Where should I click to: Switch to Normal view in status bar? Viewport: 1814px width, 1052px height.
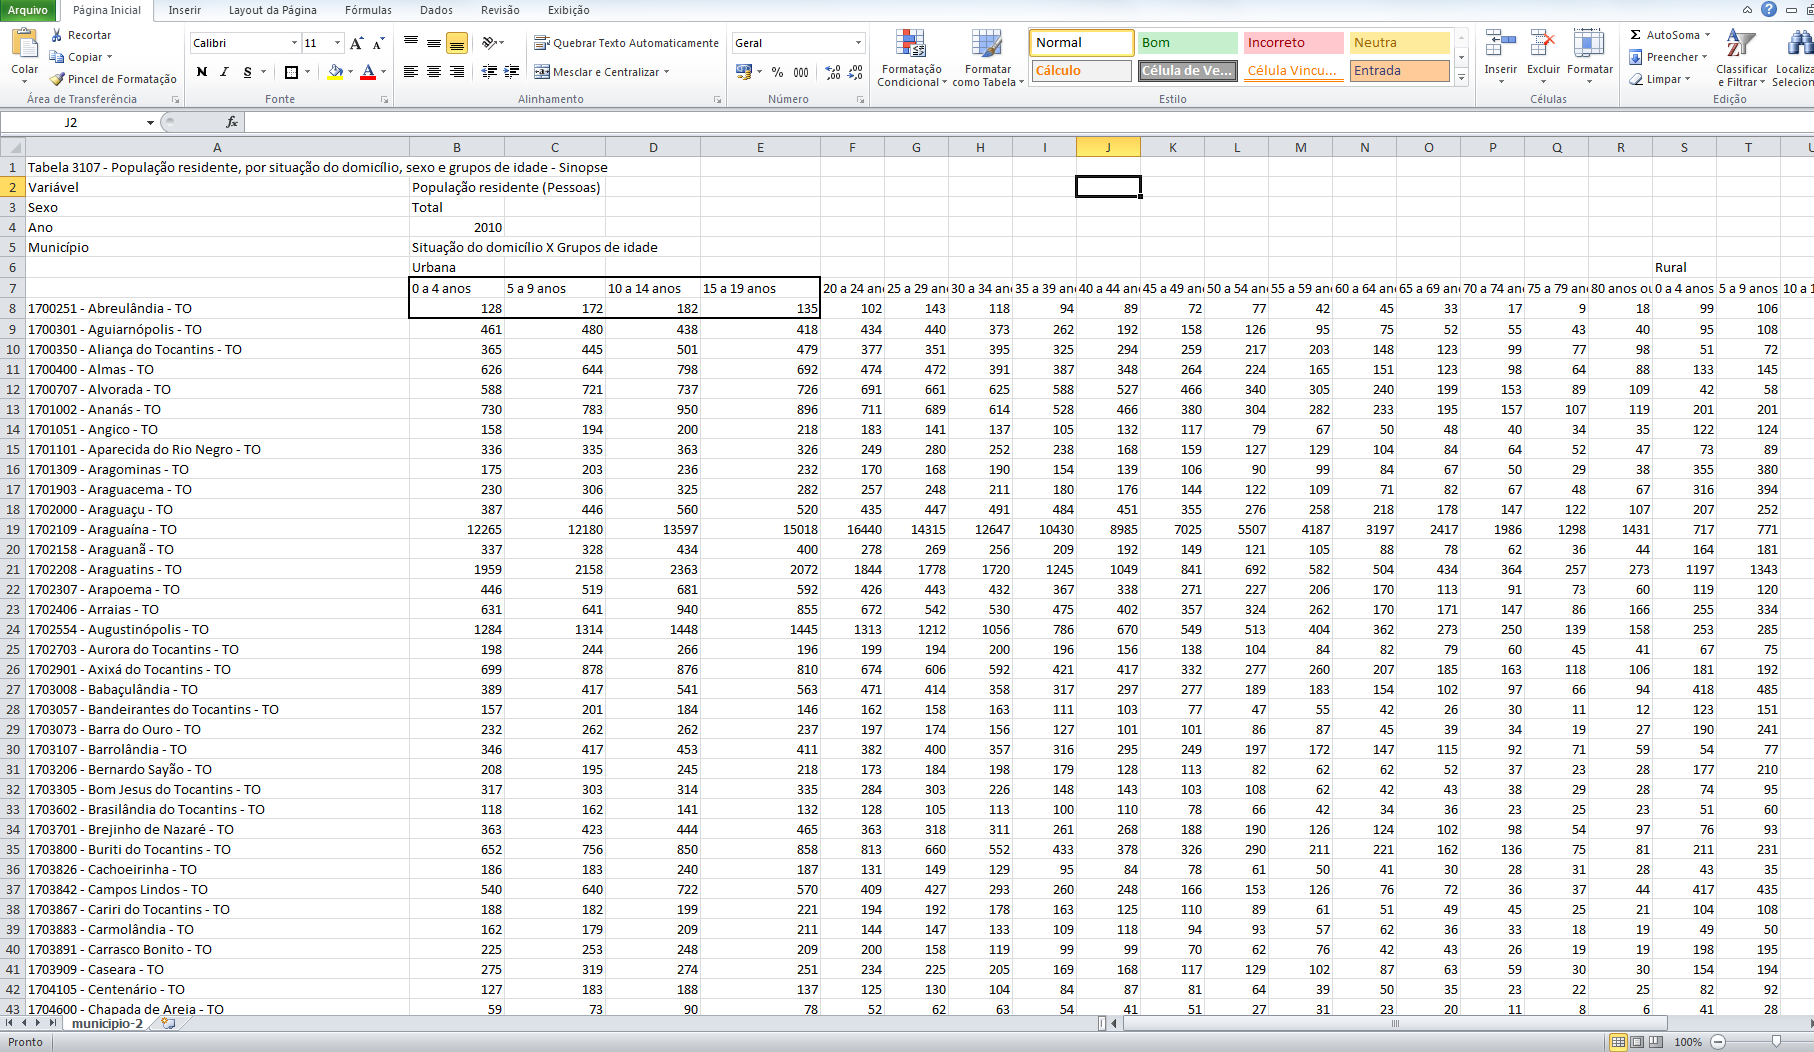tap(1618, 1042)
